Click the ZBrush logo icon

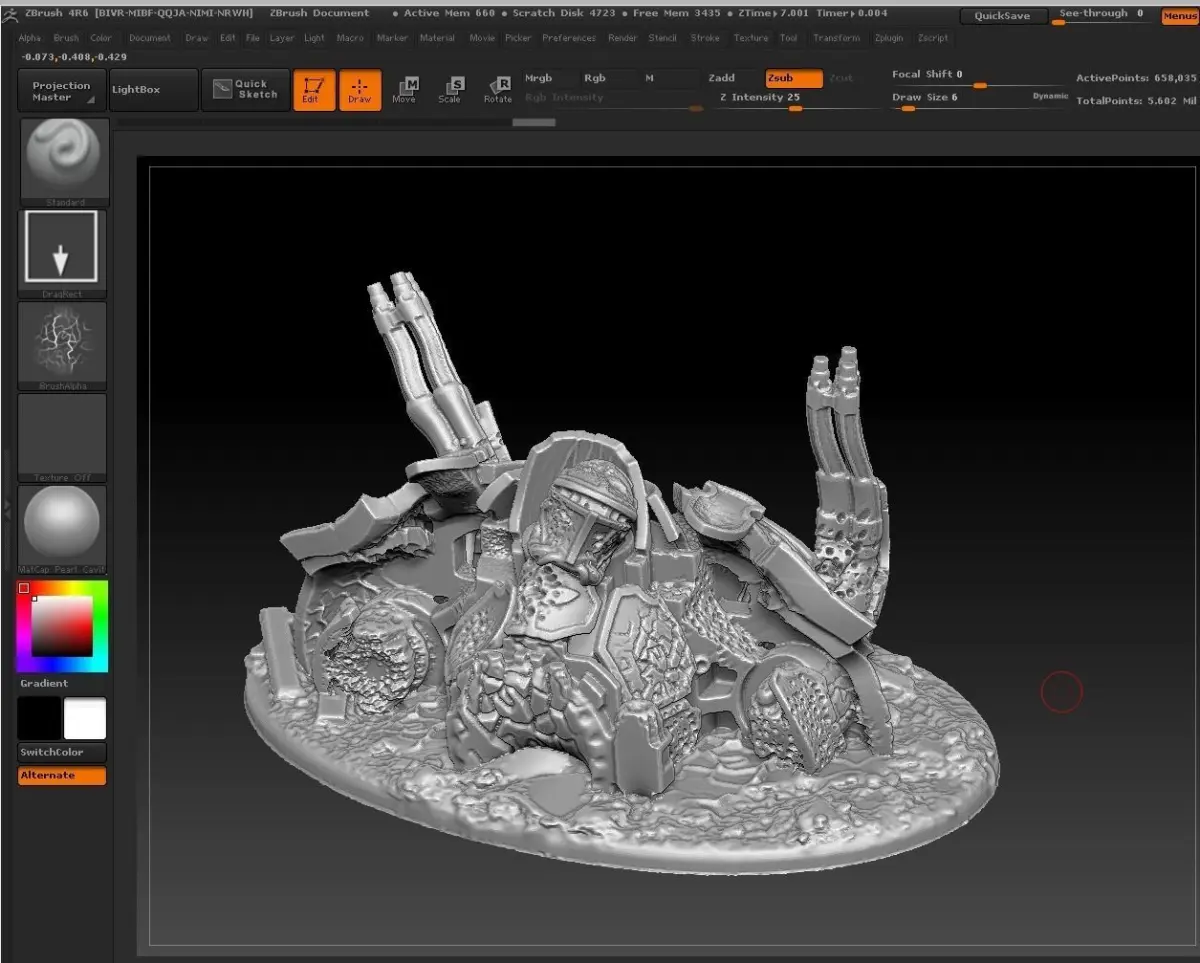(8, 13)
